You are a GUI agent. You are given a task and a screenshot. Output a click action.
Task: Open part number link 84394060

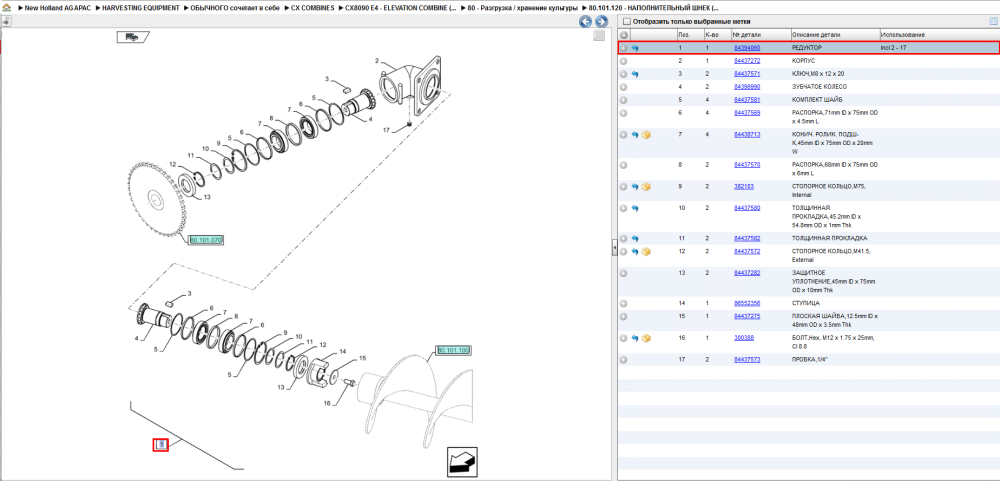pos(747,48)
